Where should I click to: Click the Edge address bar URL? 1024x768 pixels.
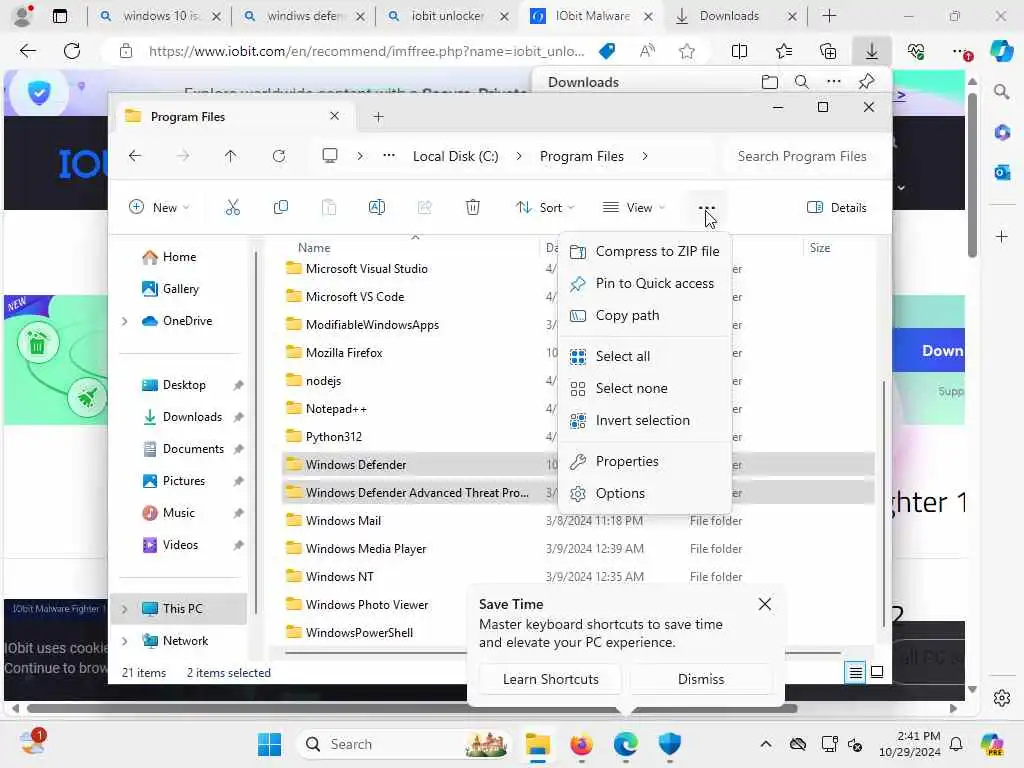pyautogui.click(x=366, y=51)
